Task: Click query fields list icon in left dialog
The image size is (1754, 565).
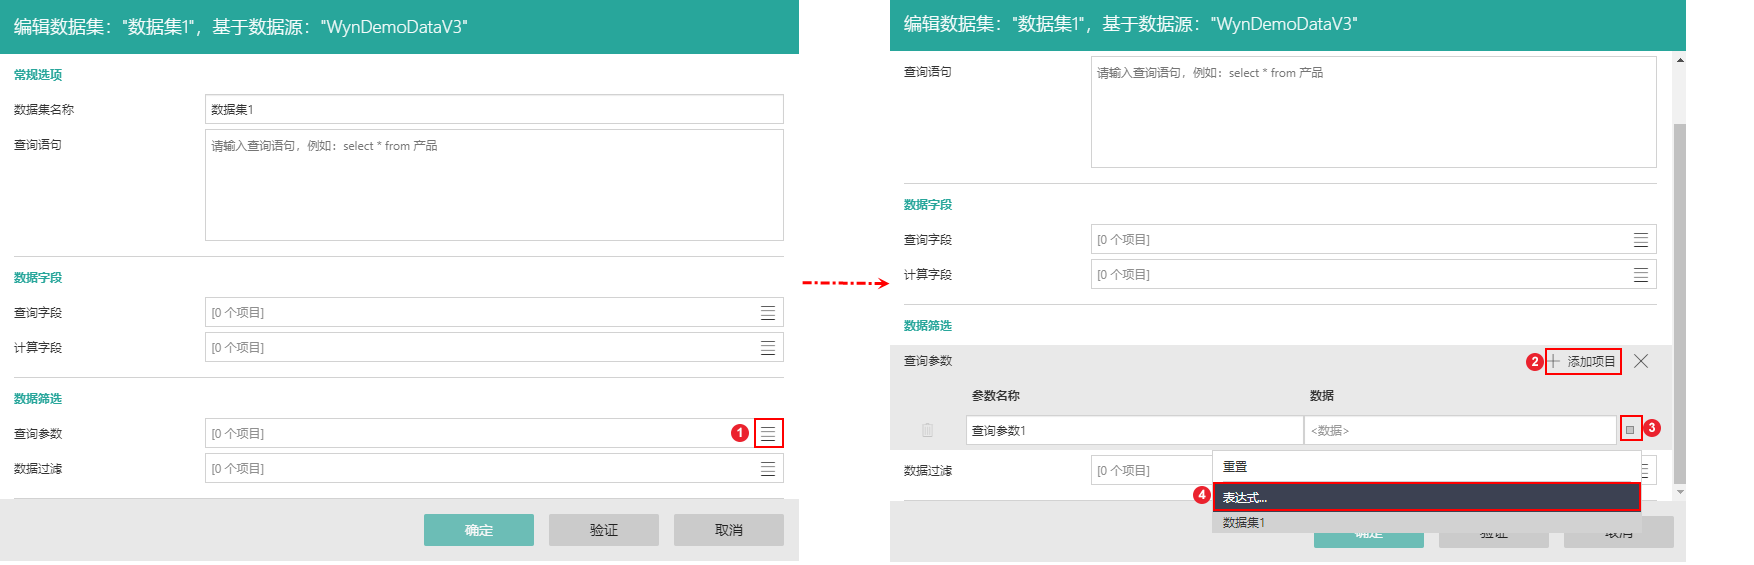Action: tap(768, 313)
